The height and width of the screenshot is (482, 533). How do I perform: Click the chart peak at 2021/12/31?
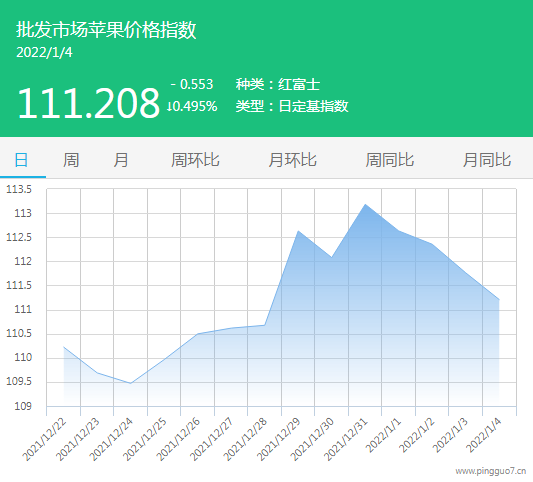click(x=365, y=204)
